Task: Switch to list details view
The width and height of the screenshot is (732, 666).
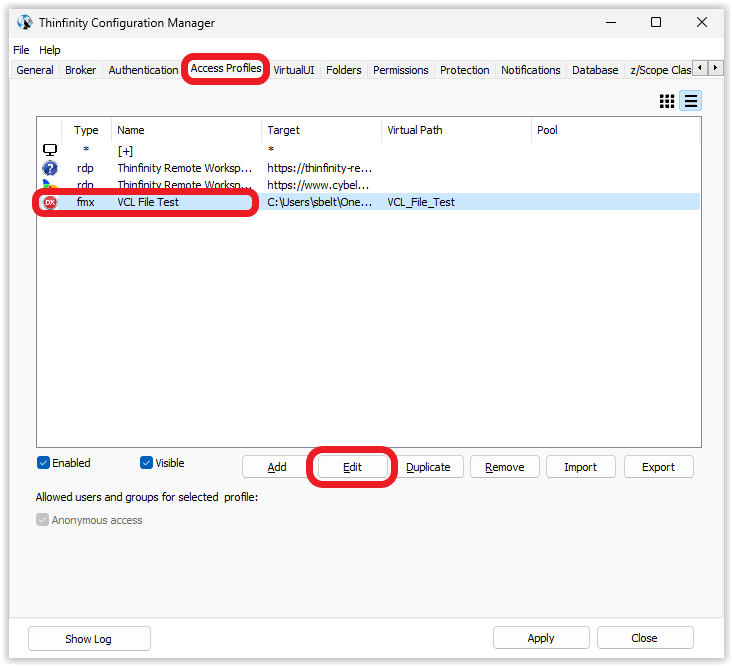Action: [x=690, y=101]
